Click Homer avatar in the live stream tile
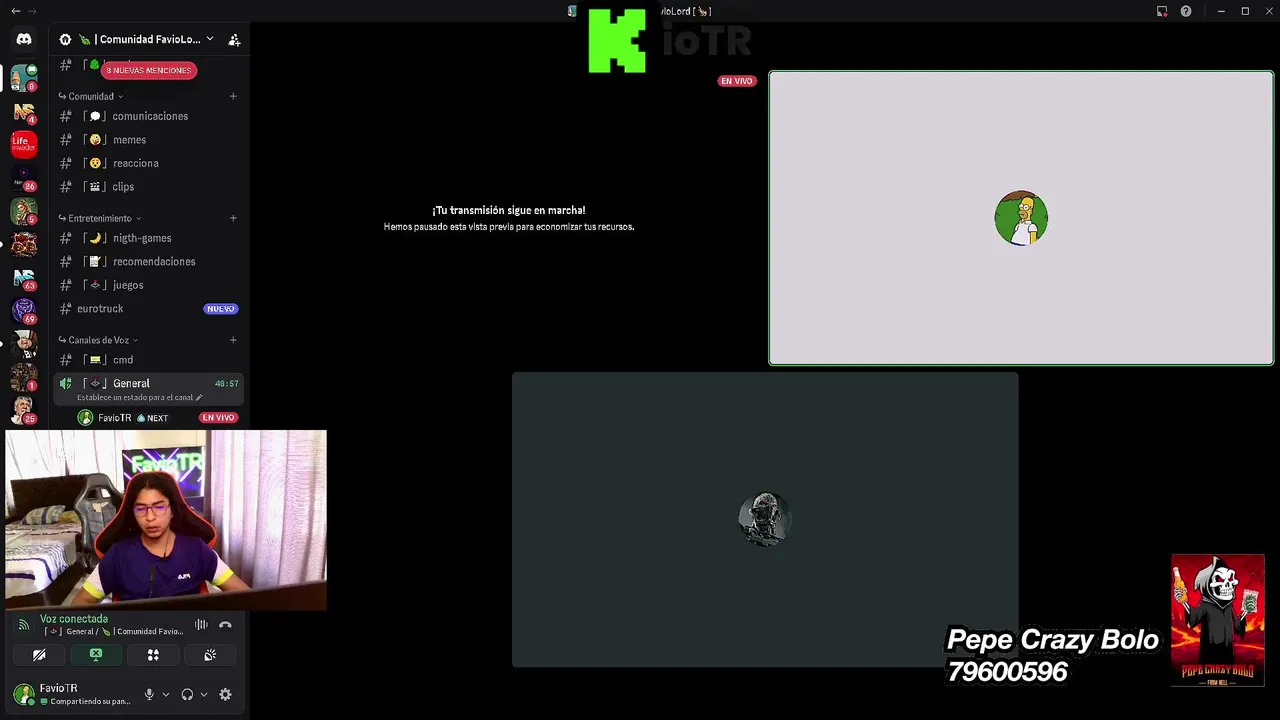 [1021, 218]
